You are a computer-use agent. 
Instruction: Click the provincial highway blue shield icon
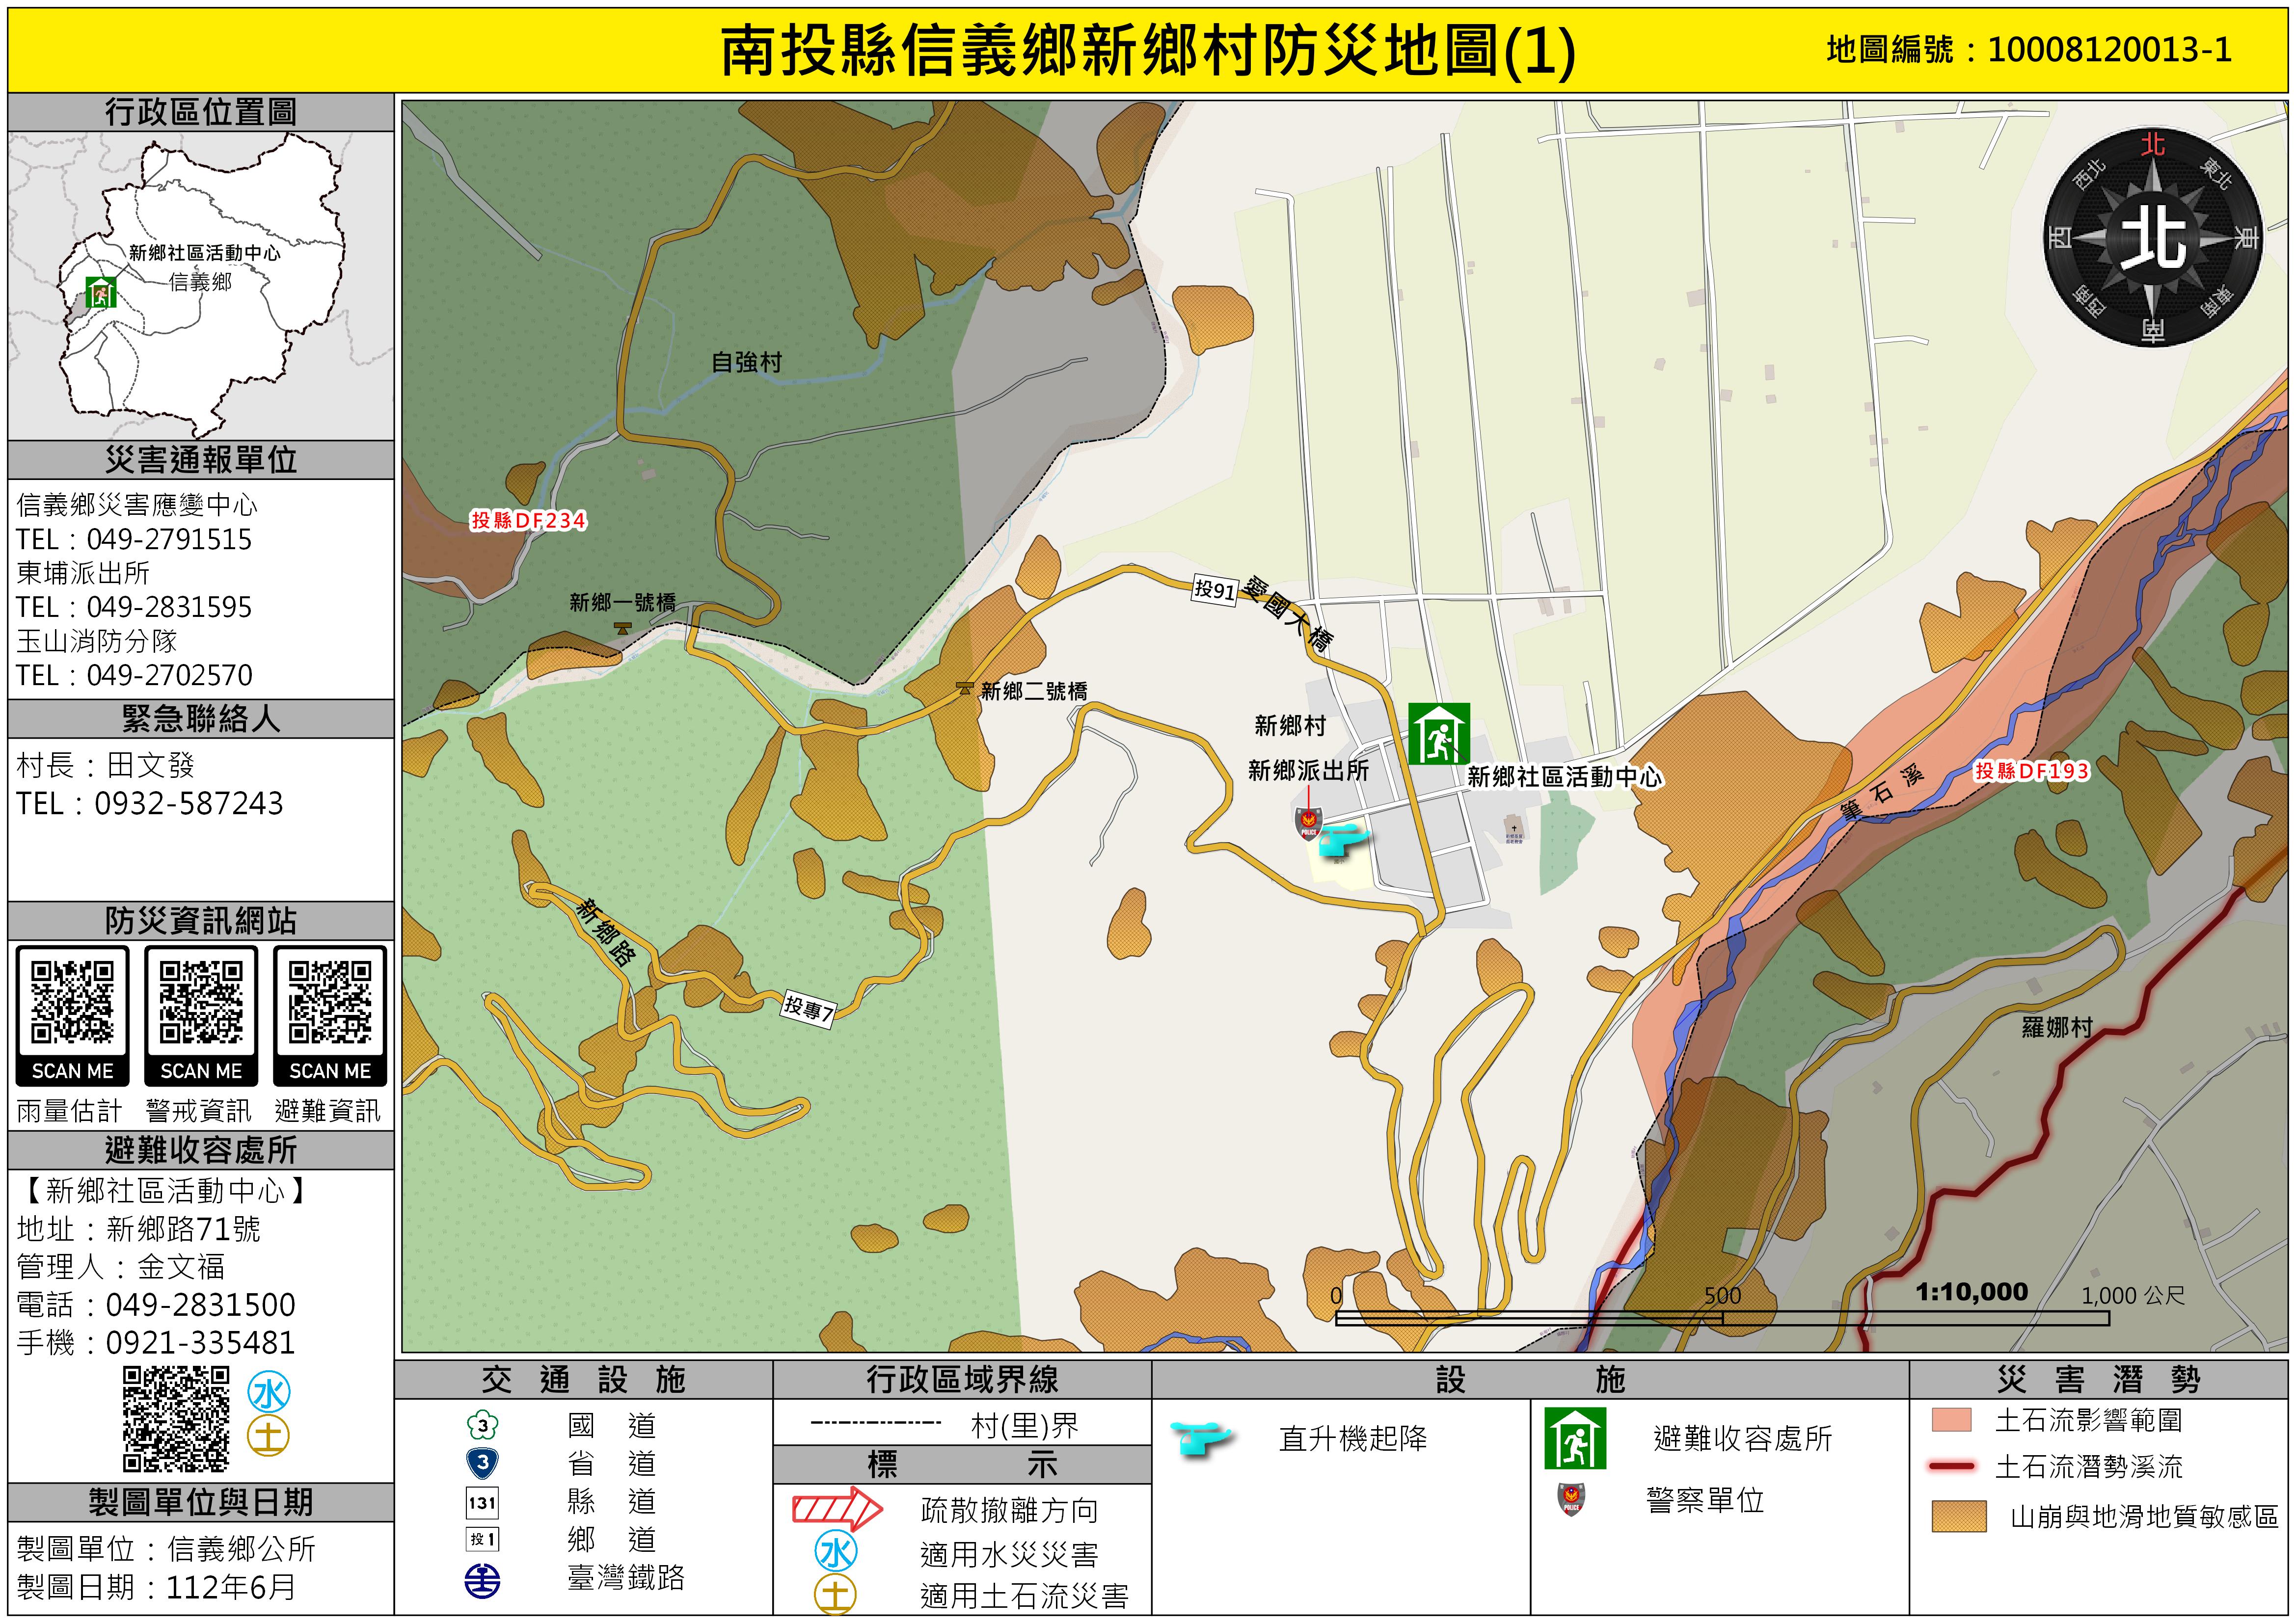[482, 1463]
